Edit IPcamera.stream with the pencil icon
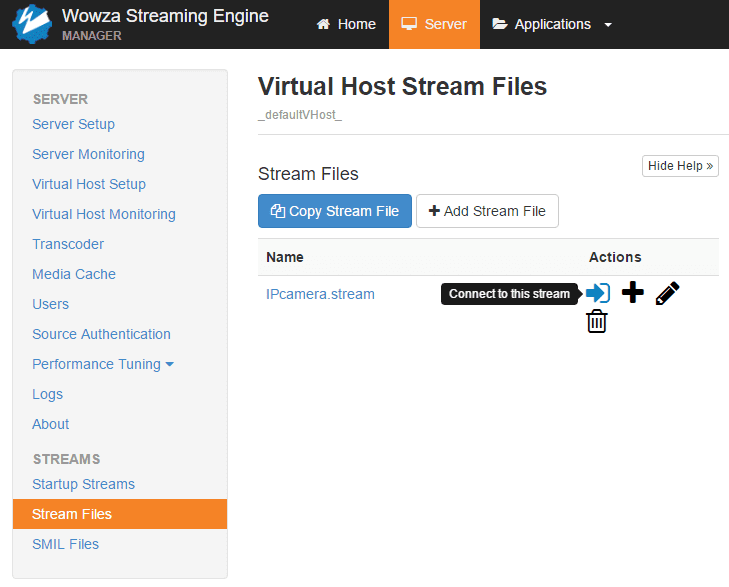The image size is (729, 587). (x=667, y=293)
